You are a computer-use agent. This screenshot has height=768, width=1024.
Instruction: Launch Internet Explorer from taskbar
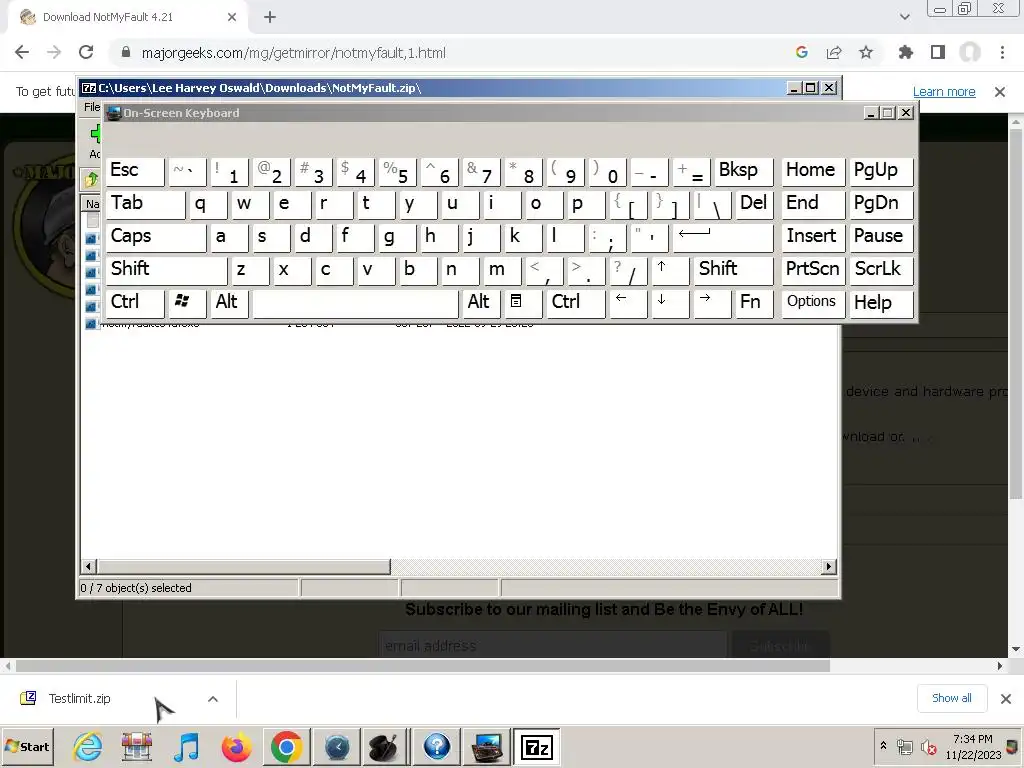pos(88,746)
